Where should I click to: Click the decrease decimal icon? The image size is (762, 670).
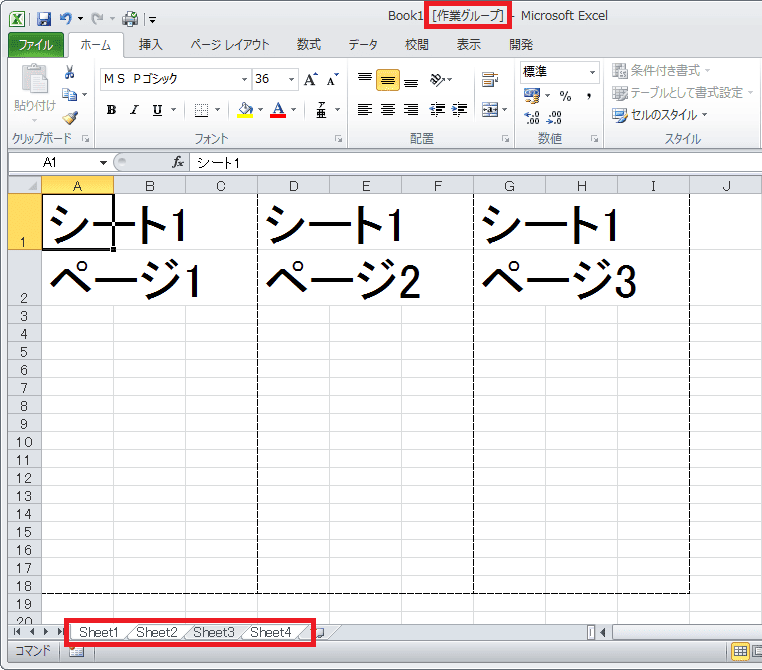(554, 117)
